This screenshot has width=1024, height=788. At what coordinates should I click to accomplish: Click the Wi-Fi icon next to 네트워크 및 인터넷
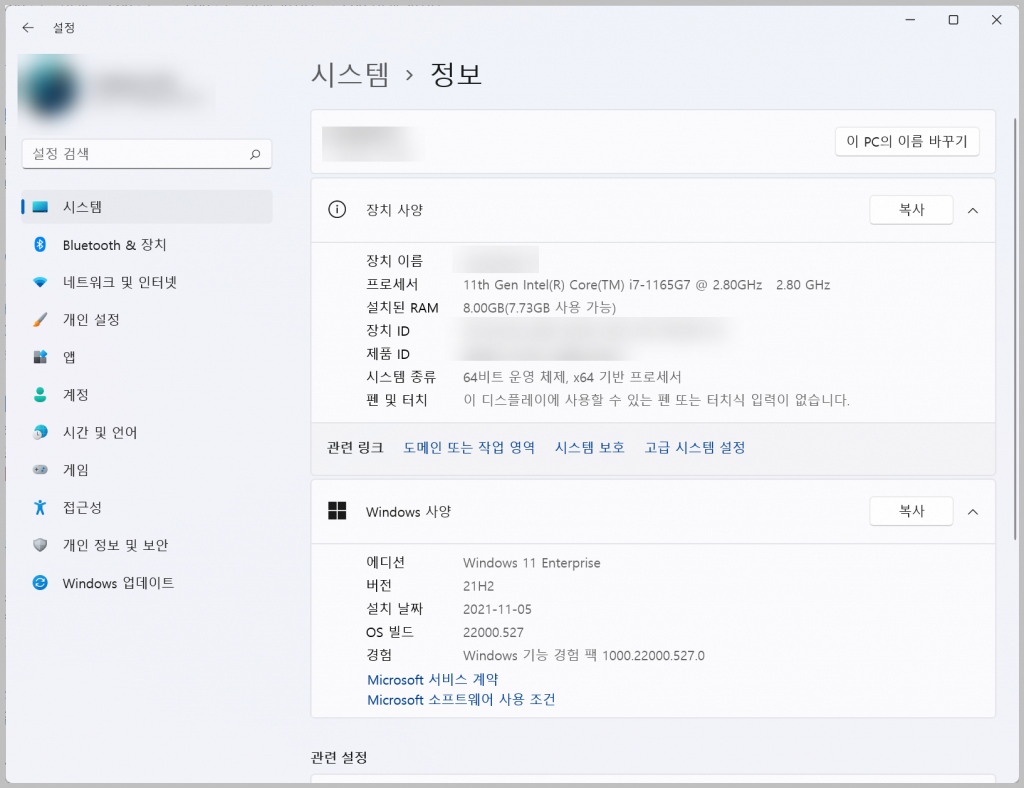click(40, 282)
